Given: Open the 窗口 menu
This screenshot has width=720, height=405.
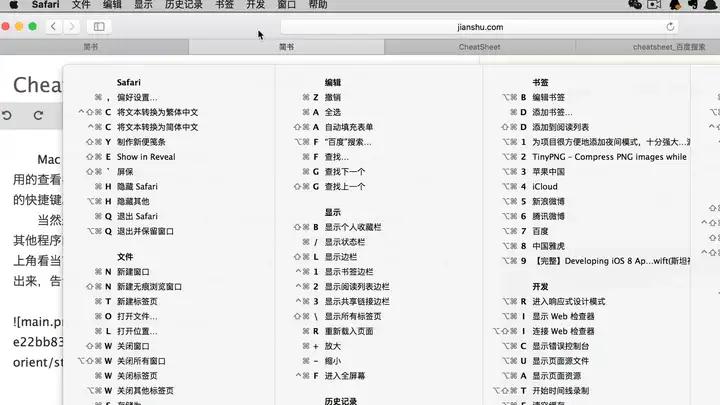Looking at the screenshot, I should point(287,5).
